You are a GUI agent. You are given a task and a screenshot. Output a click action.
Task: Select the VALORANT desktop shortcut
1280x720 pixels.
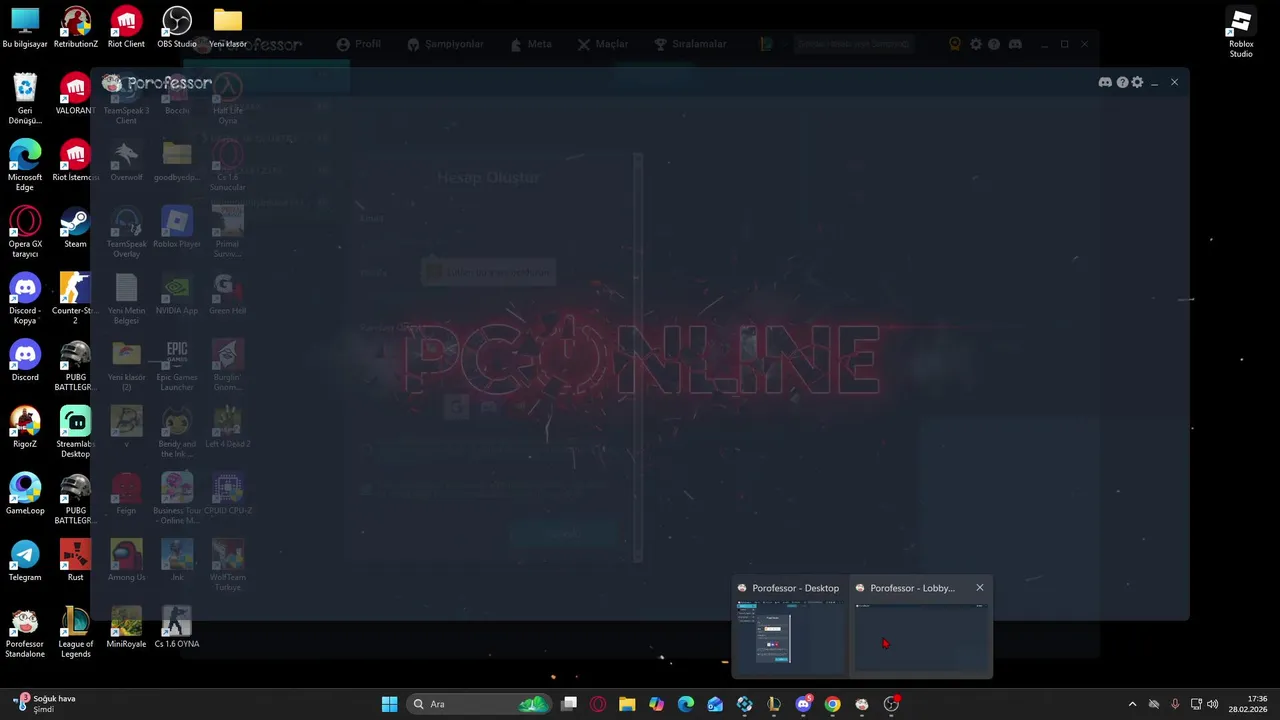pos(76,94)
